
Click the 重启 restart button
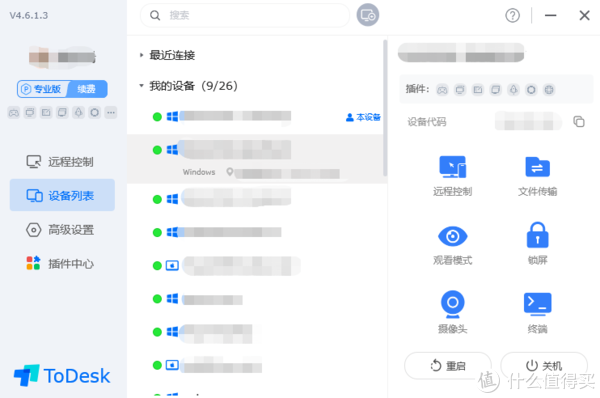[x=448, y=365]
